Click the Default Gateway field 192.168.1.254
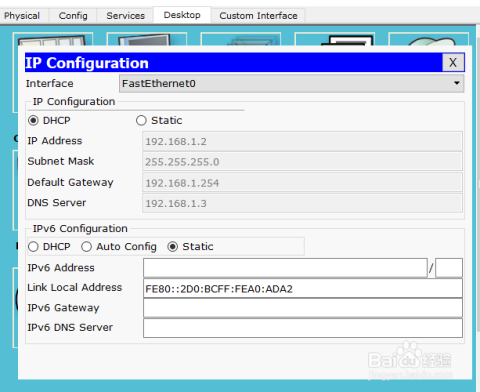This screenshot has width=480, height=392. coord(302,183)
